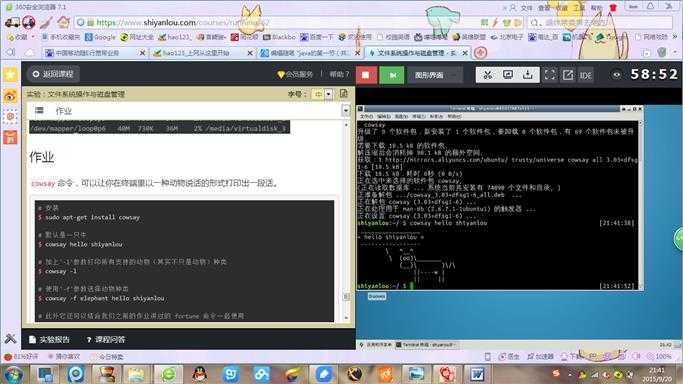Switch to the 文件系统操作与磁盘管理 browser tab
The height and width of the screenshot is (384, 683).
[x=417, y=53]
